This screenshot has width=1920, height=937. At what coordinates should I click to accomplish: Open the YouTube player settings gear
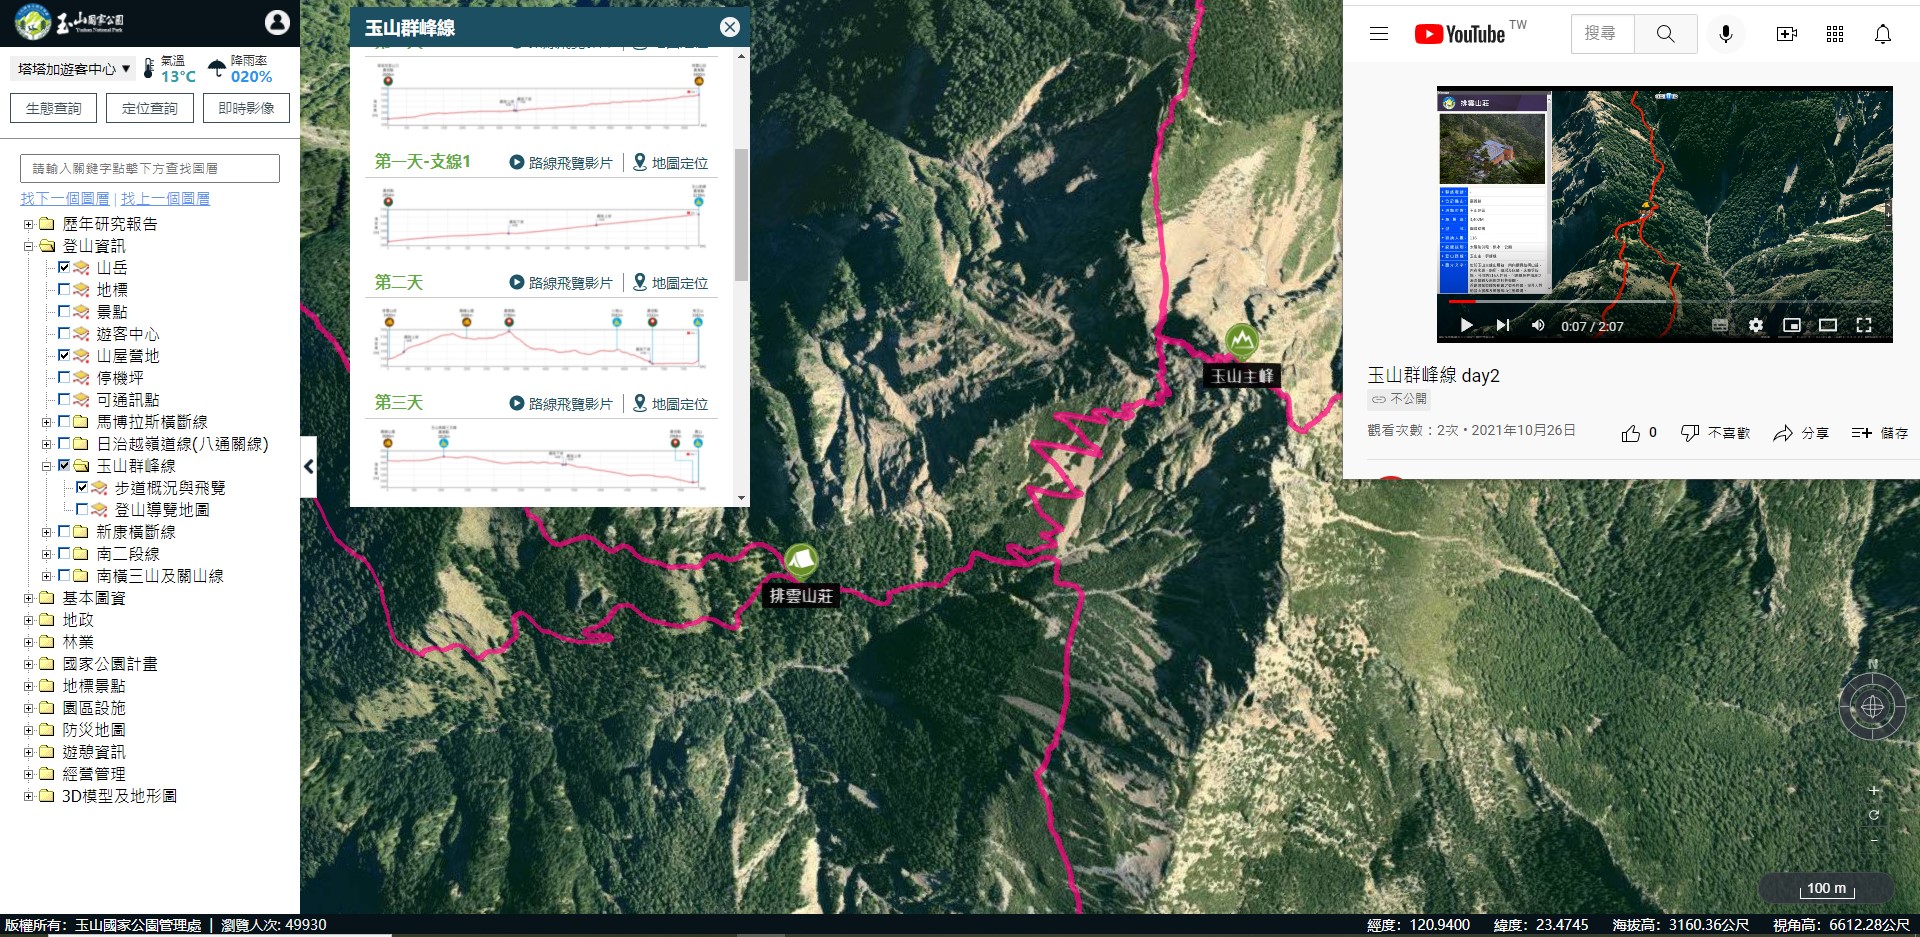pyautogui.click(x=1754, y=325)
